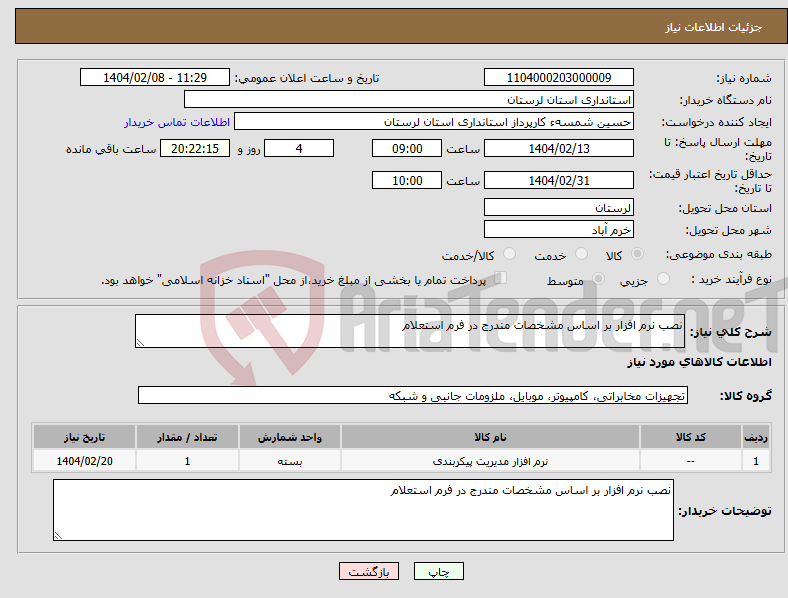Toggle the اسناد خزانه اسلامی payment checkbox
Screen dimensions: 788x598
501,277
